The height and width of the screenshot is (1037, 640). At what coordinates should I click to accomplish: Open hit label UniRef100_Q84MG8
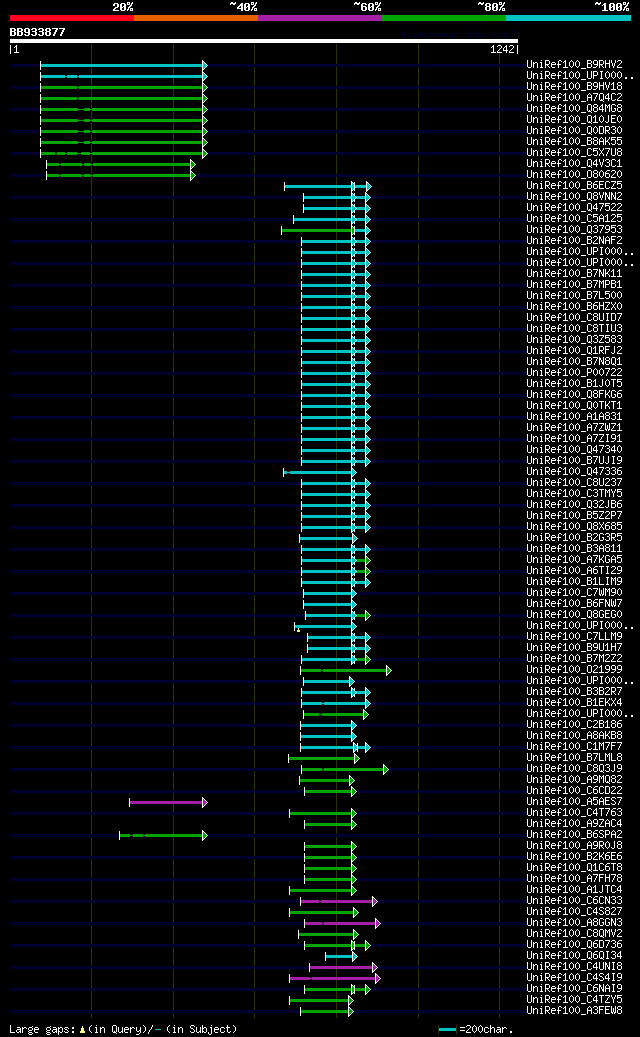pyautogui.click(x=574, y=108)
